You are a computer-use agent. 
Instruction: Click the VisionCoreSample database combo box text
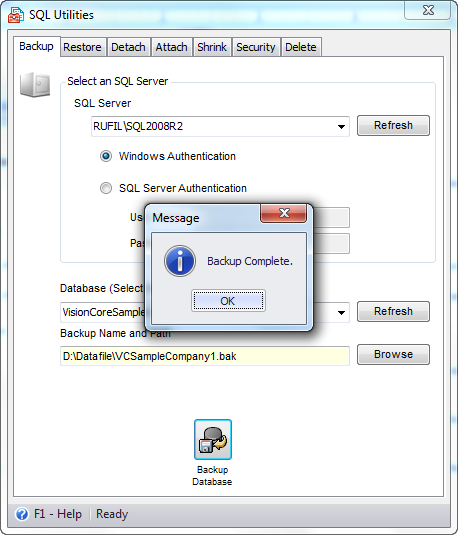tap(103, 312)
